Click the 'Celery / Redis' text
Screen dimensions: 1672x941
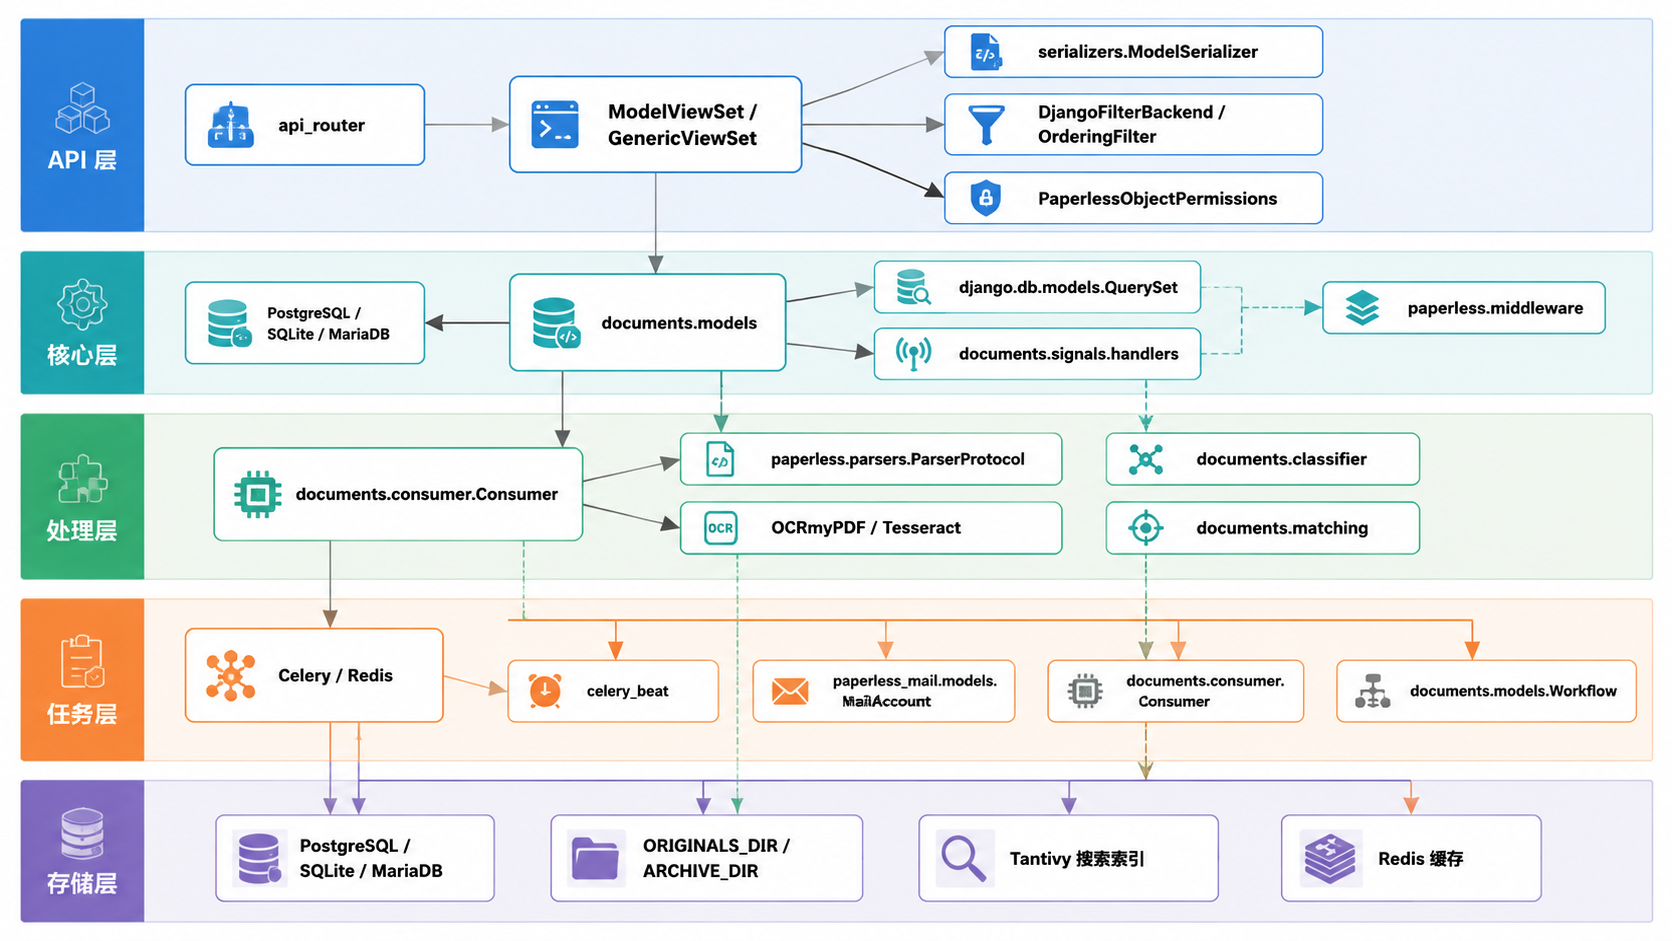(x=335, y=676)
